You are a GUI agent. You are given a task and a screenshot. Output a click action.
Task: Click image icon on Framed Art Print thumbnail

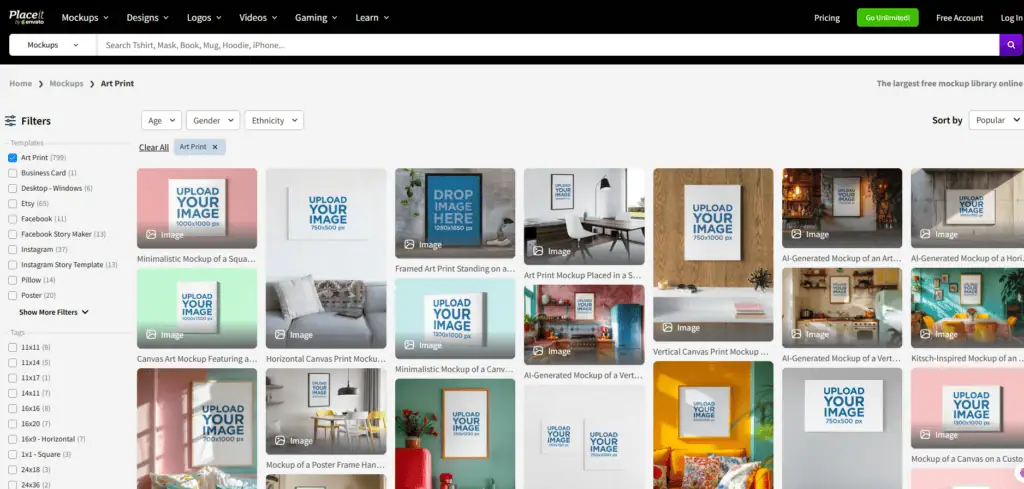pyautogui.click(x=409, y=244)
